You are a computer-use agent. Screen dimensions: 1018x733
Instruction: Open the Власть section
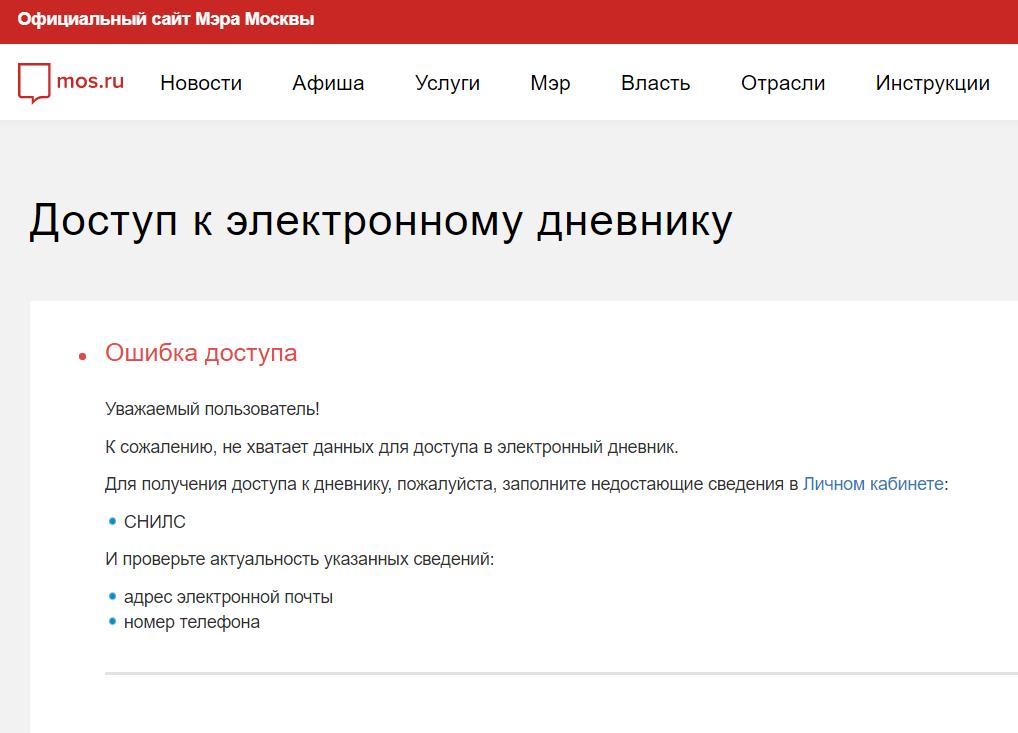655,83
